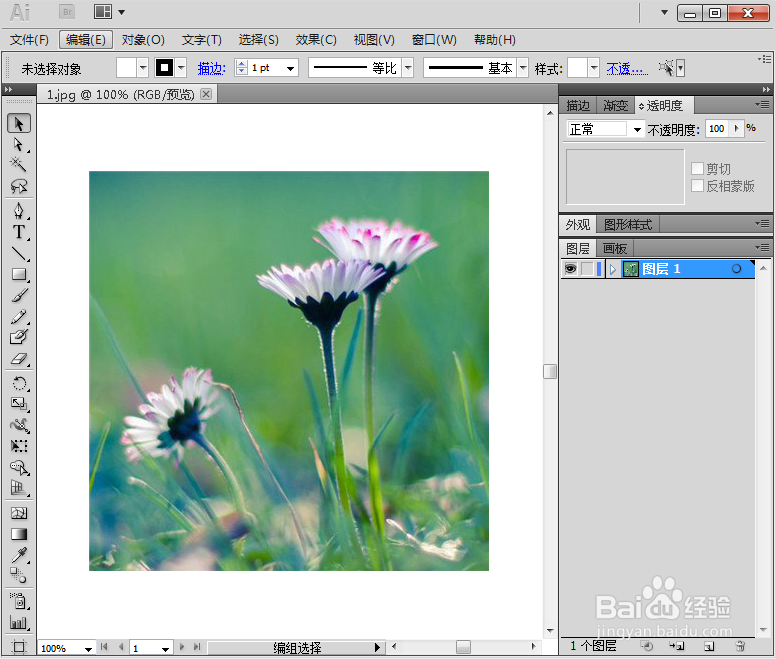
Task: Select the Artboard tool
Action: [19, 647]
